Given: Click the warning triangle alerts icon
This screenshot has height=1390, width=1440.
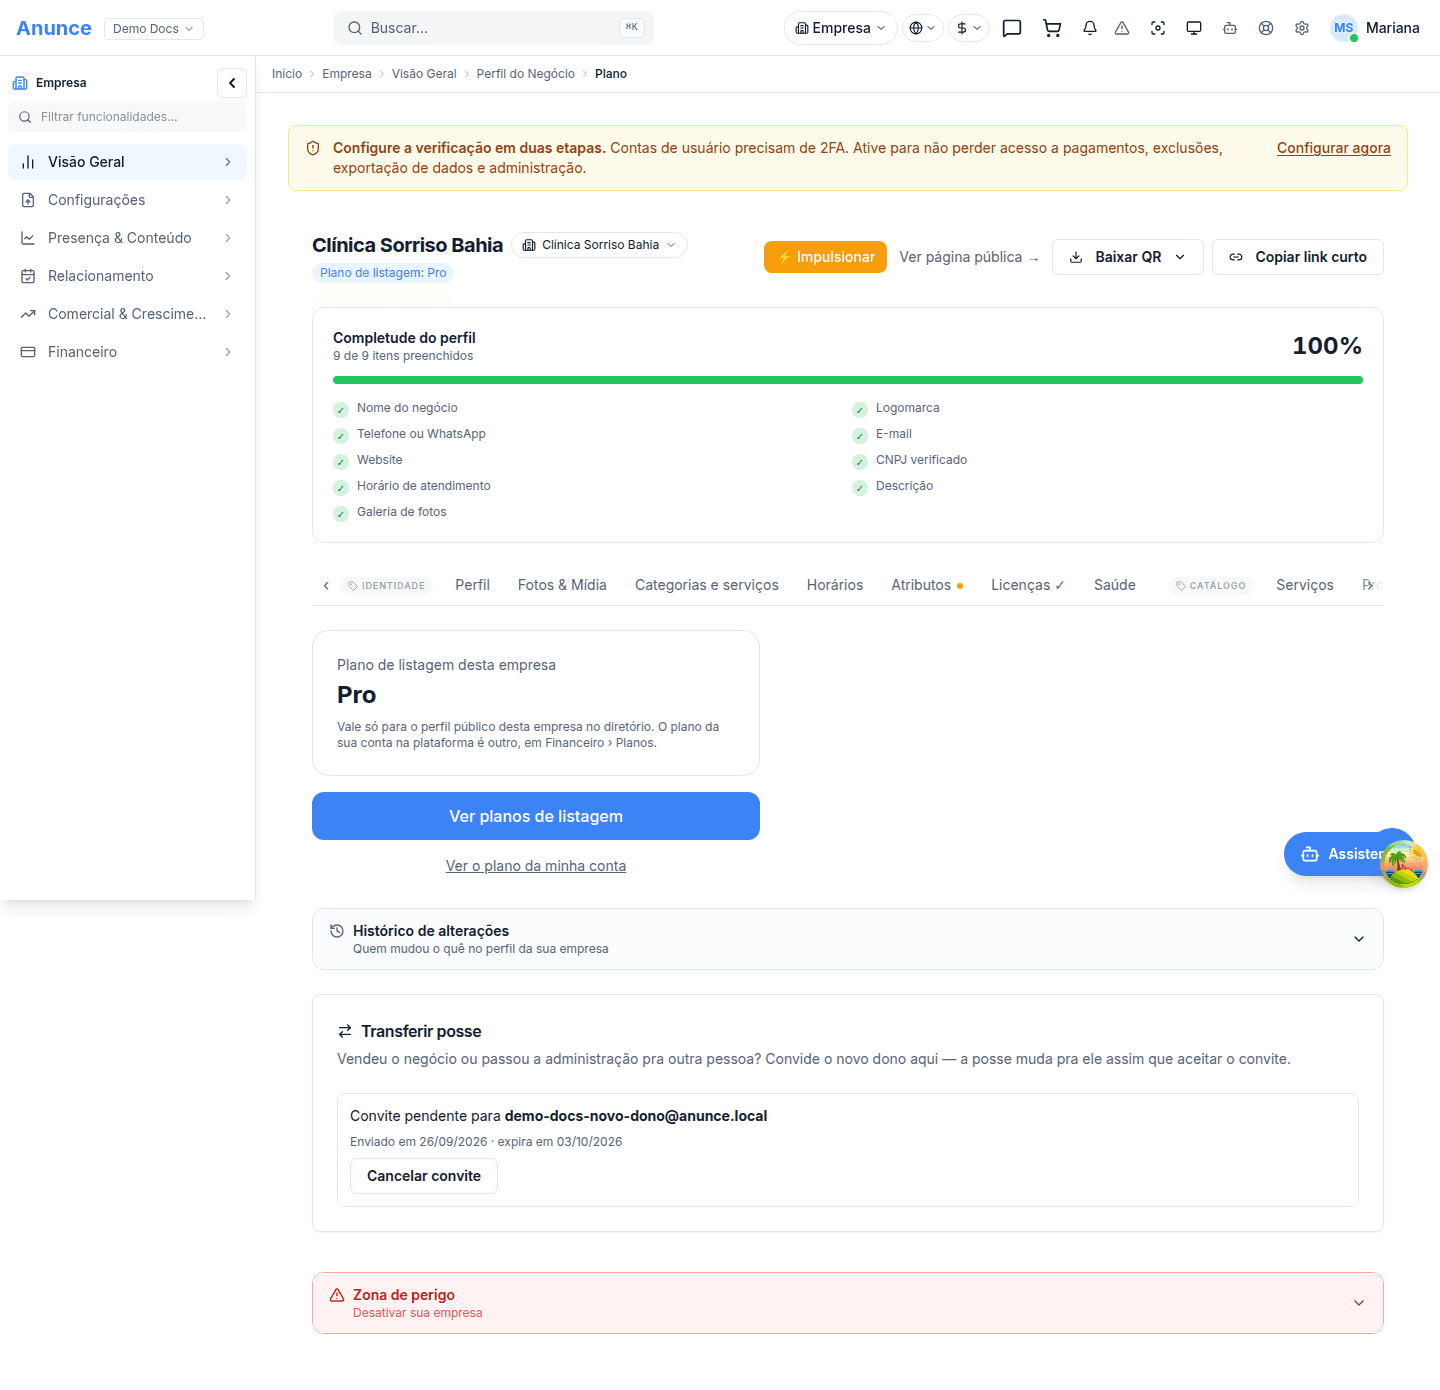Looking at the screenshot, I should pos(1122,28).
